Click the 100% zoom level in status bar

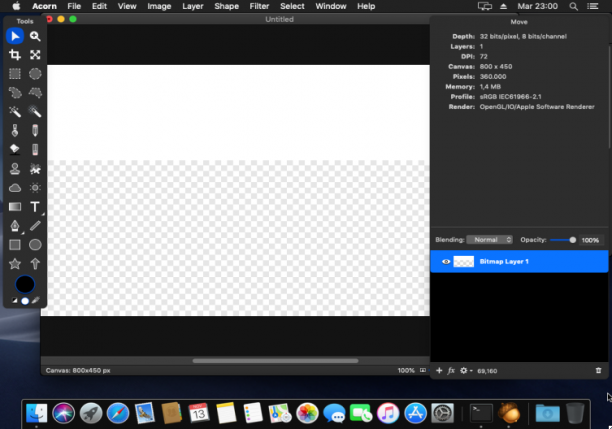click(x=406, y=370)
